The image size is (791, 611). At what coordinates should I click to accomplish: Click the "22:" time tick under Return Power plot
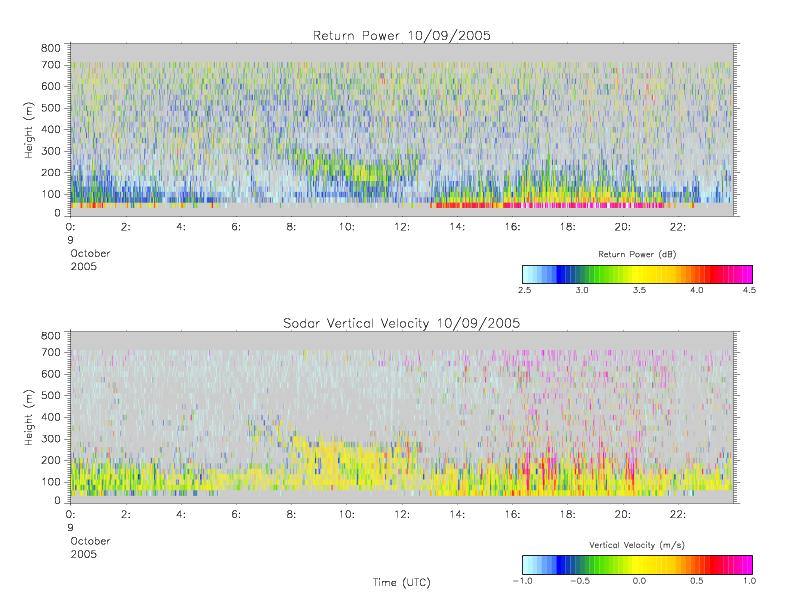point(678,227)
